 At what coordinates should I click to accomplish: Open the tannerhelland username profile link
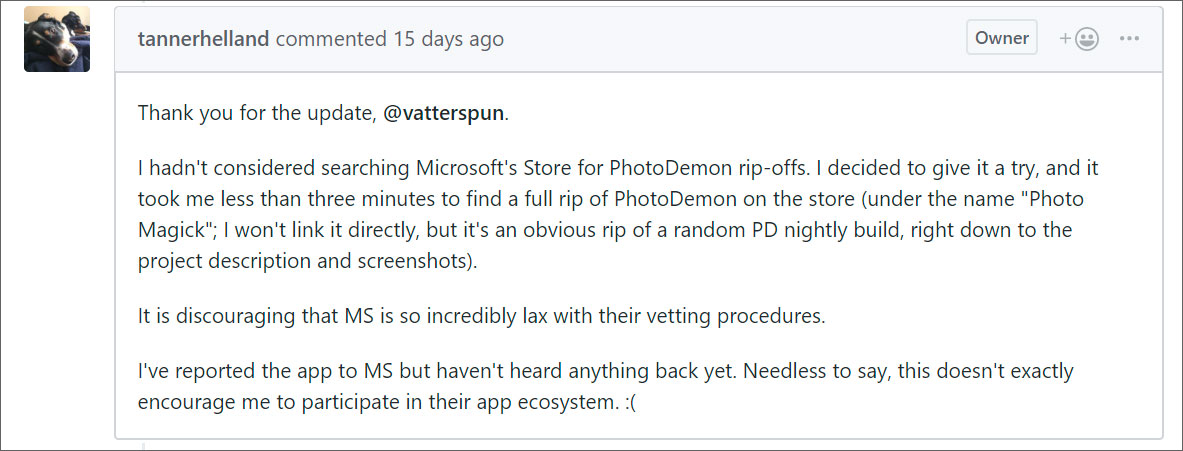click(204, 39)
